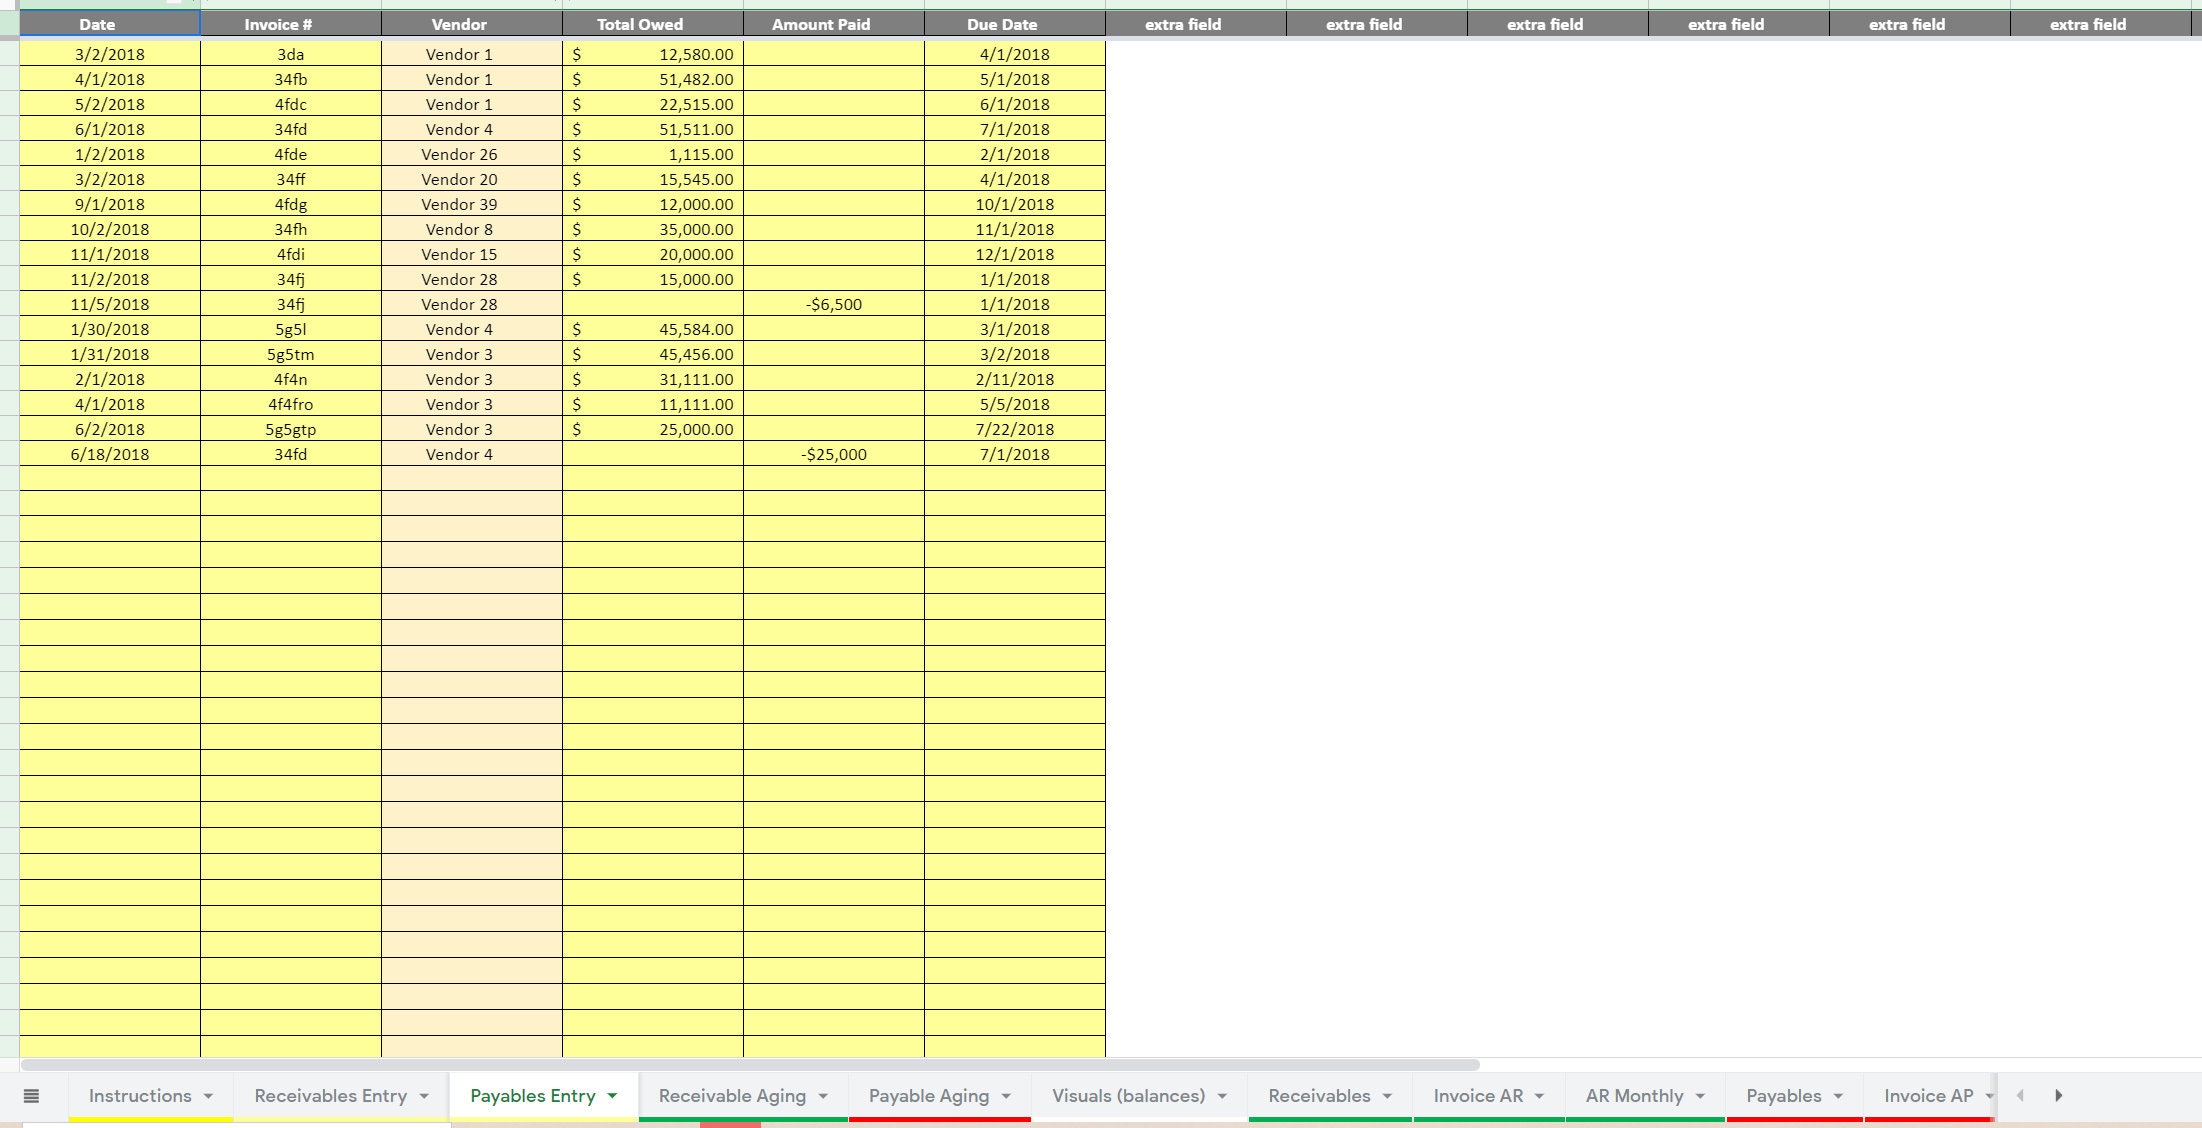Open the Receivables Entry tab dropdown menu
Viewport: 2202px width, 1128px height.
(426, 1096)
